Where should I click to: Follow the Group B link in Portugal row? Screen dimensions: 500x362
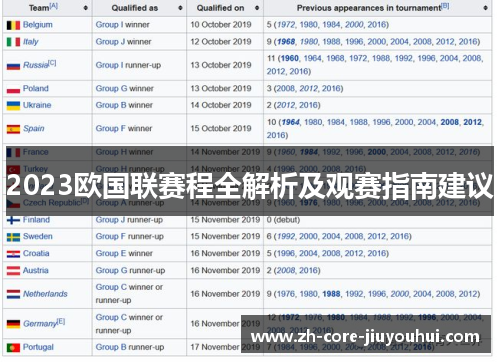click(x=111, y=347)
